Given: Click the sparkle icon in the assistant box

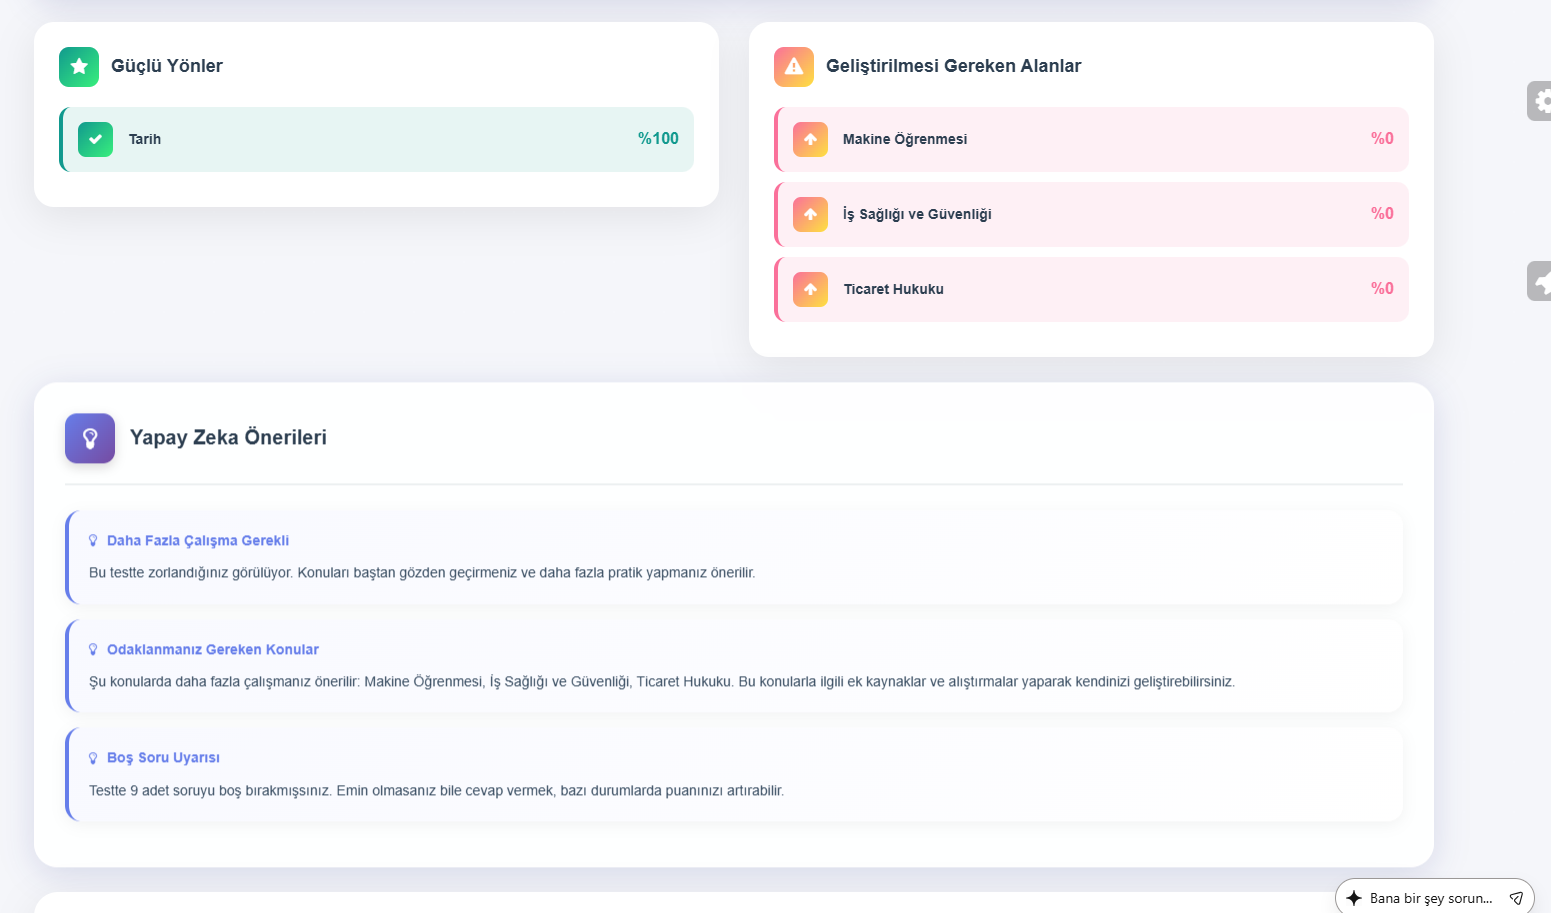Looking at the screenshot, I should (x=1354, y=898).
